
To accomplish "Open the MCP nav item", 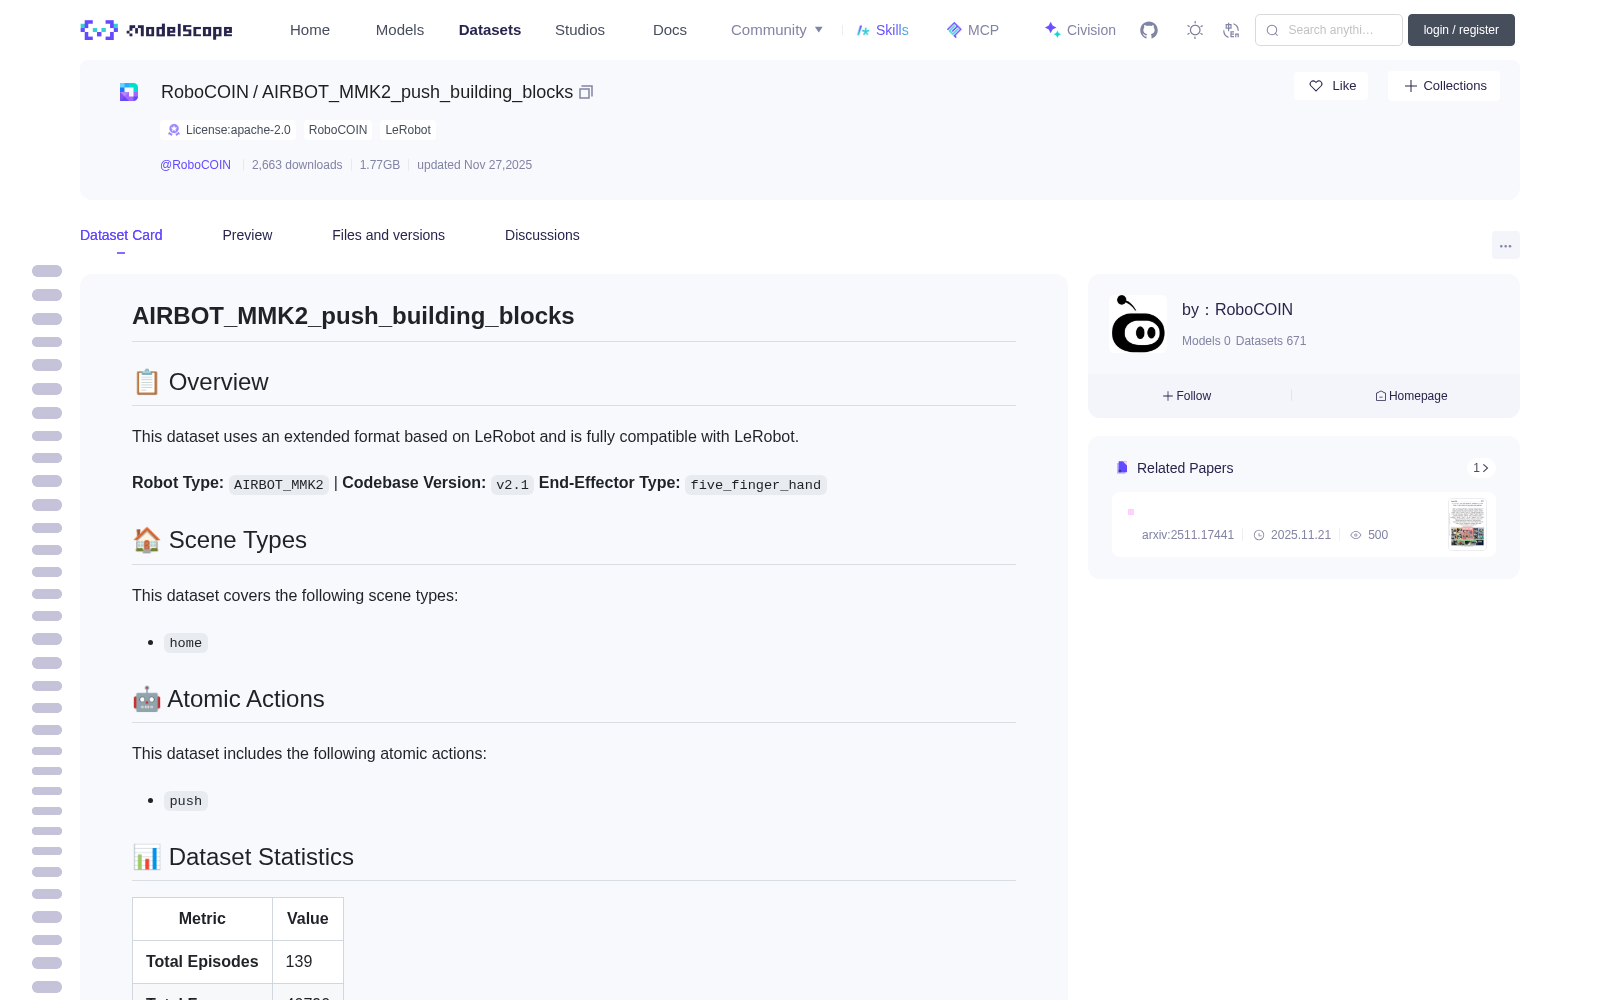I will [x=973, y=30].
